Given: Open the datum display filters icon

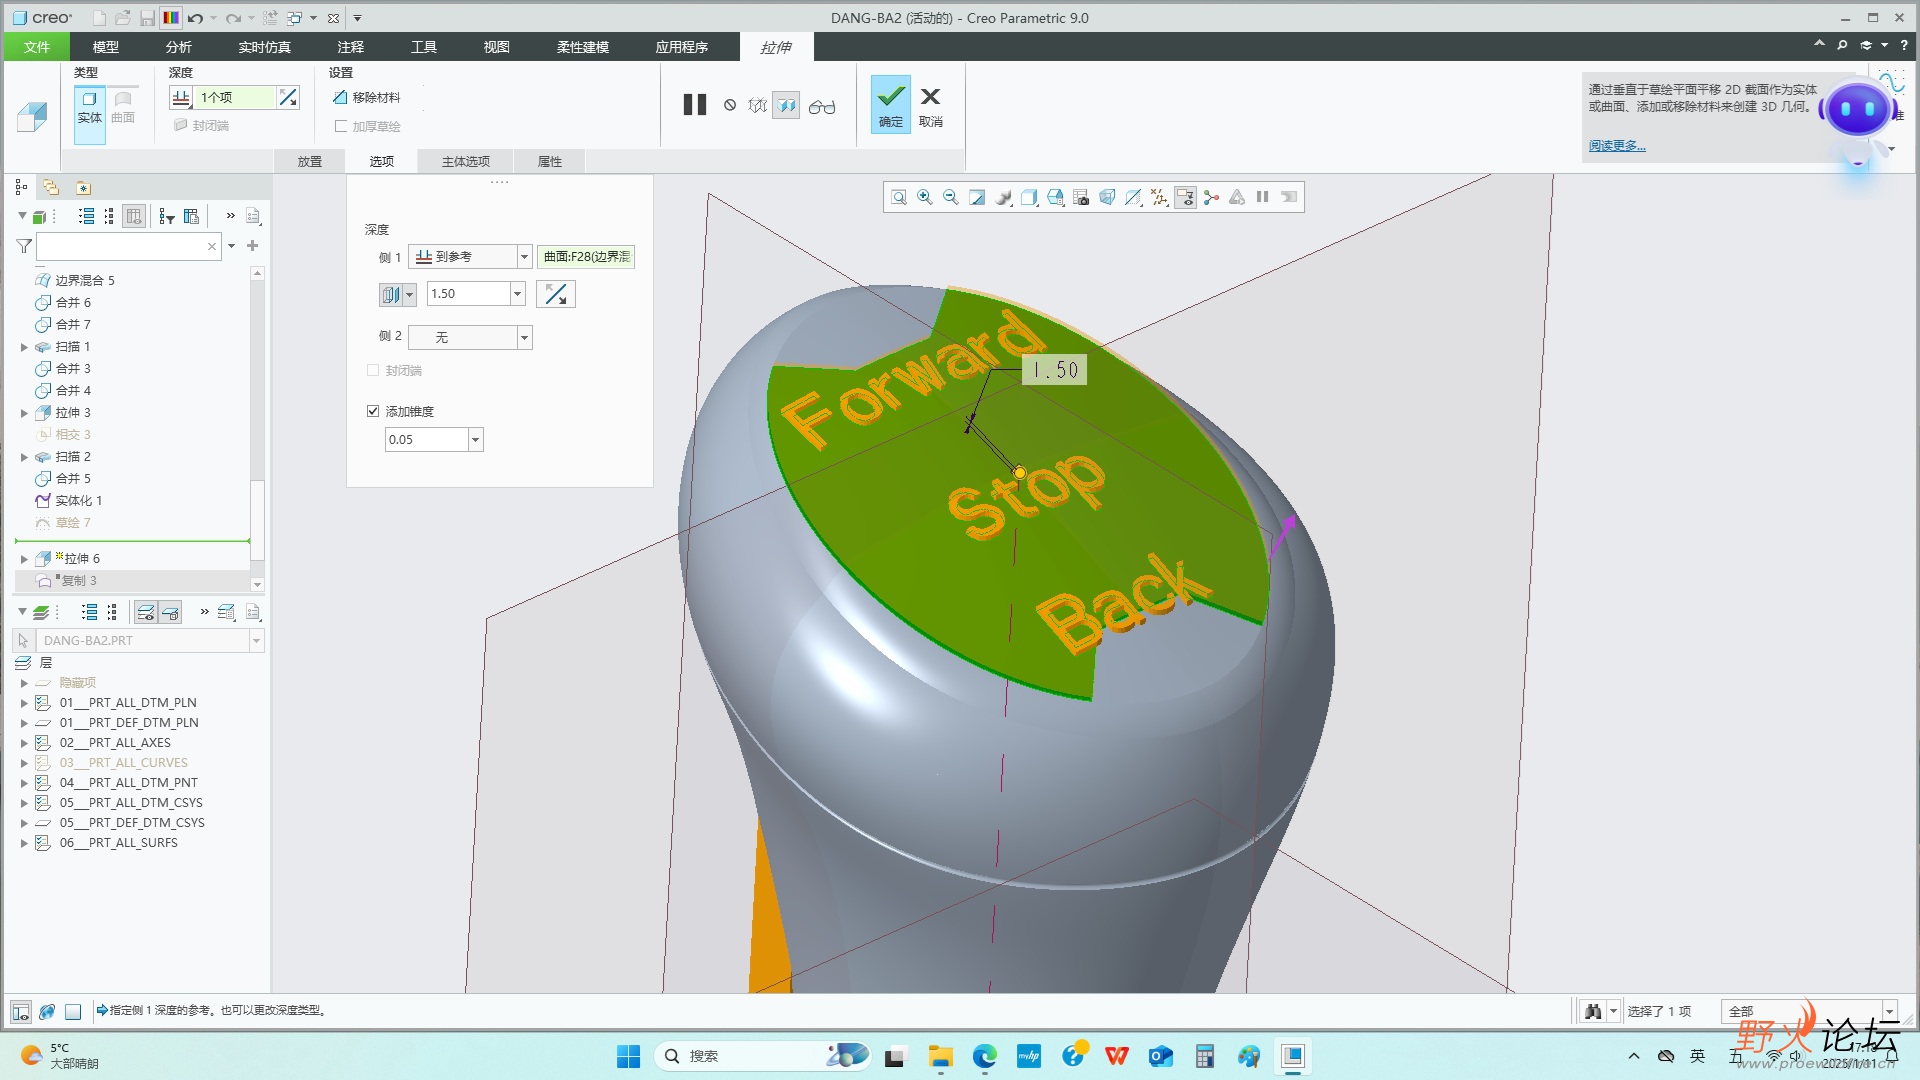Looking at the screenshot, I should [x=1159, y=197].
